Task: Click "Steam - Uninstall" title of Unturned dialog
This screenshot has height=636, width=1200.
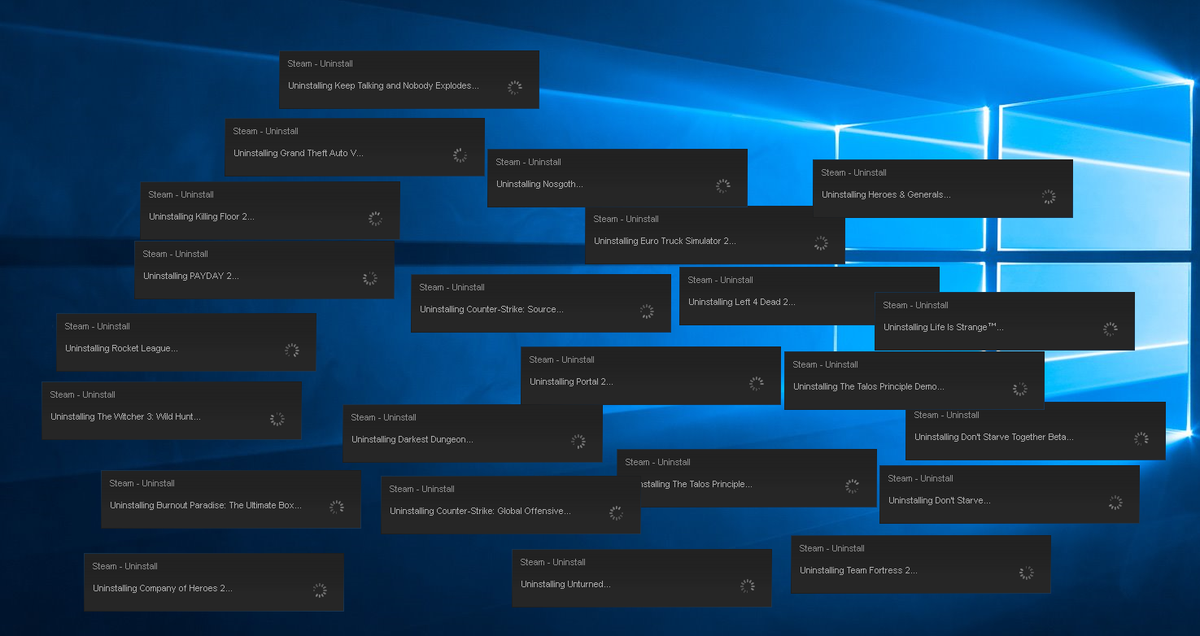Action: [553, 563]
